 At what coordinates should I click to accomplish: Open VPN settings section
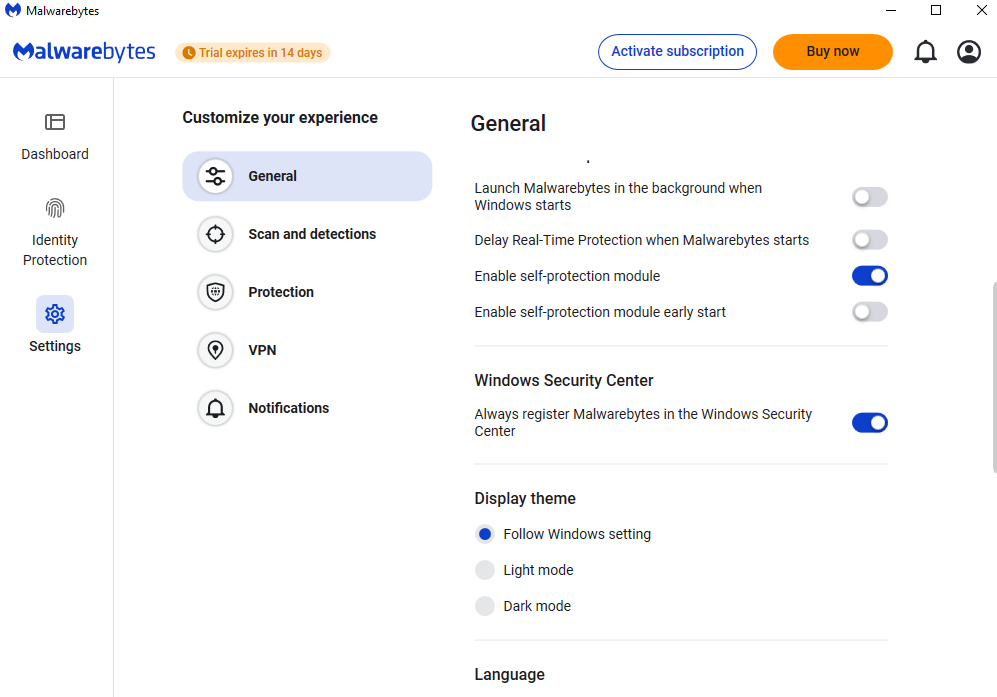click(307, 350)
